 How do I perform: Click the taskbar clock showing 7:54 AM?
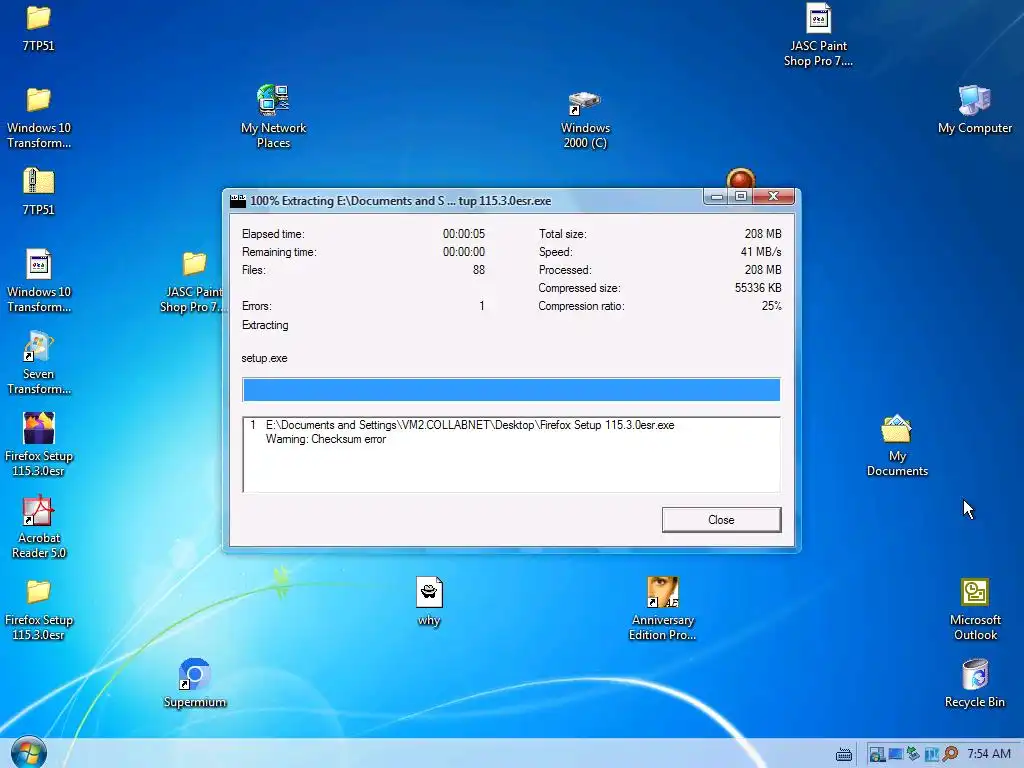tap(989, 754)
